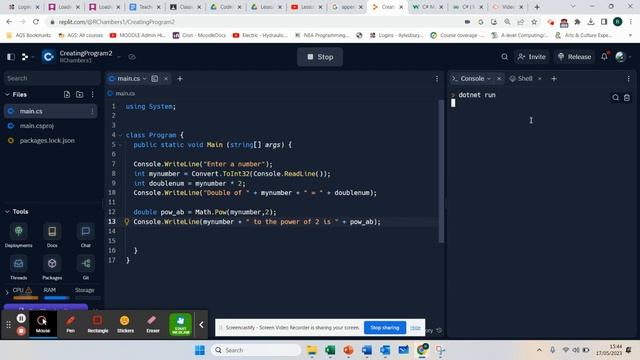Click the lightbulb hint on line 13
Screen dimensions: 640x360
point(127,222)
